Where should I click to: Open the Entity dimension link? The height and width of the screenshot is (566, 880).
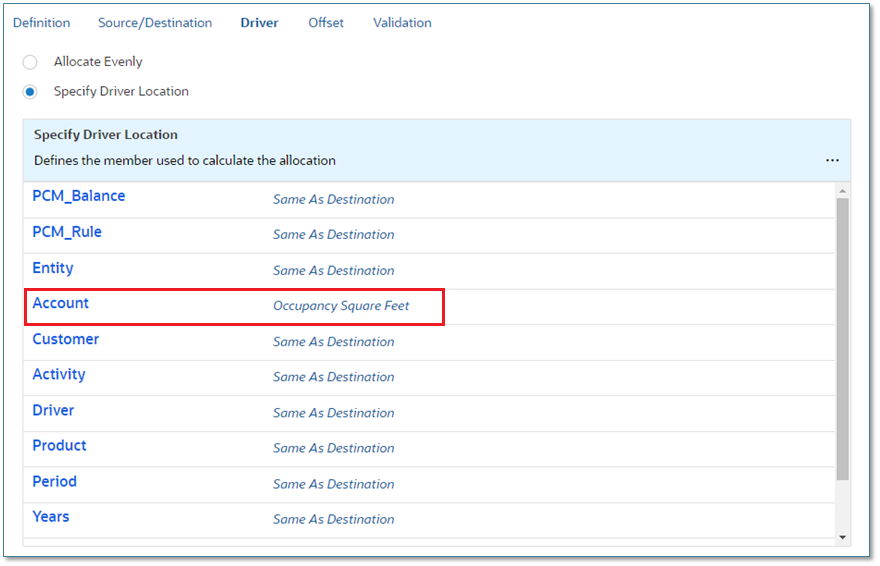click(53, 268)
